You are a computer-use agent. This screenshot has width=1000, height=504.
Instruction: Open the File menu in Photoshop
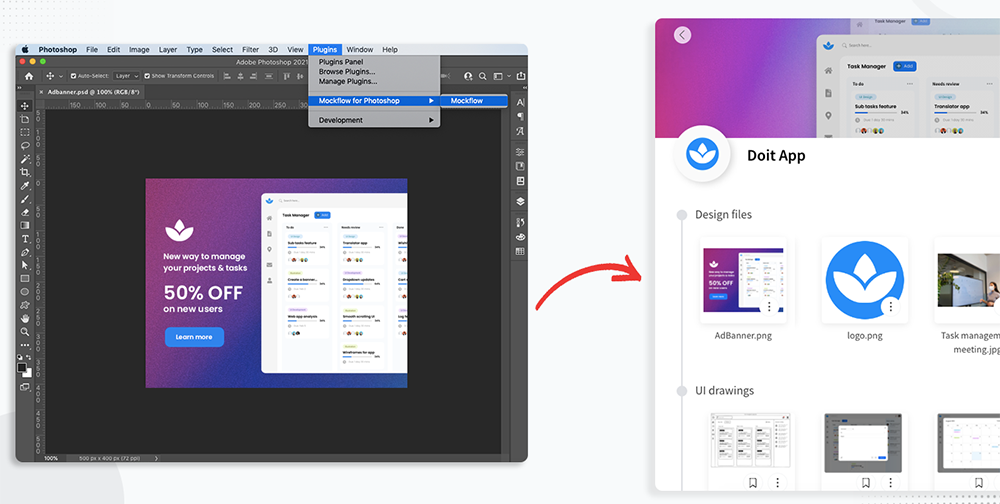(x=92, y=49)
